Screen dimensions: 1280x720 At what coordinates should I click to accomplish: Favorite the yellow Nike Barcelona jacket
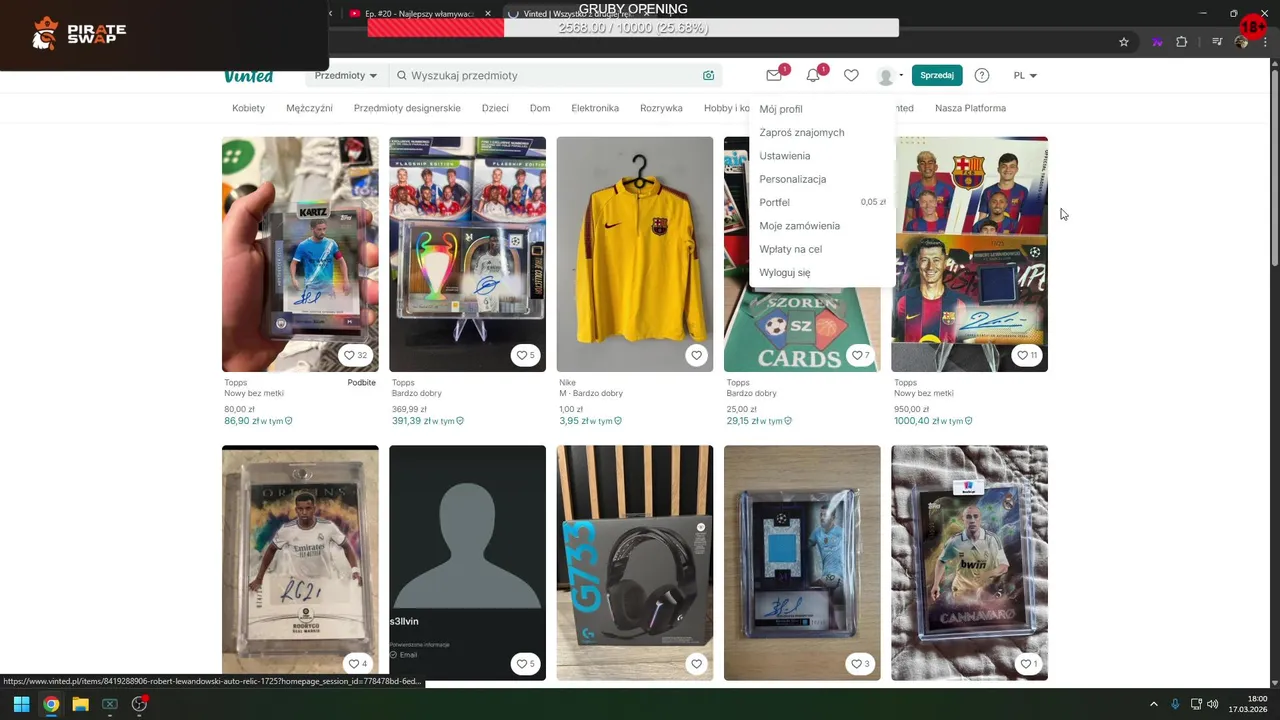(x=697, y=355)
